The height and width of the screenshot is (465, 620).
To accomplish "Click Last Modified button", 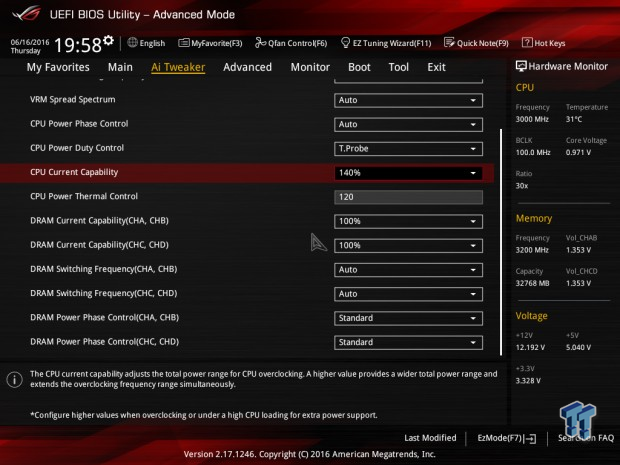I will pyautogui.click(x=430, y=438).
